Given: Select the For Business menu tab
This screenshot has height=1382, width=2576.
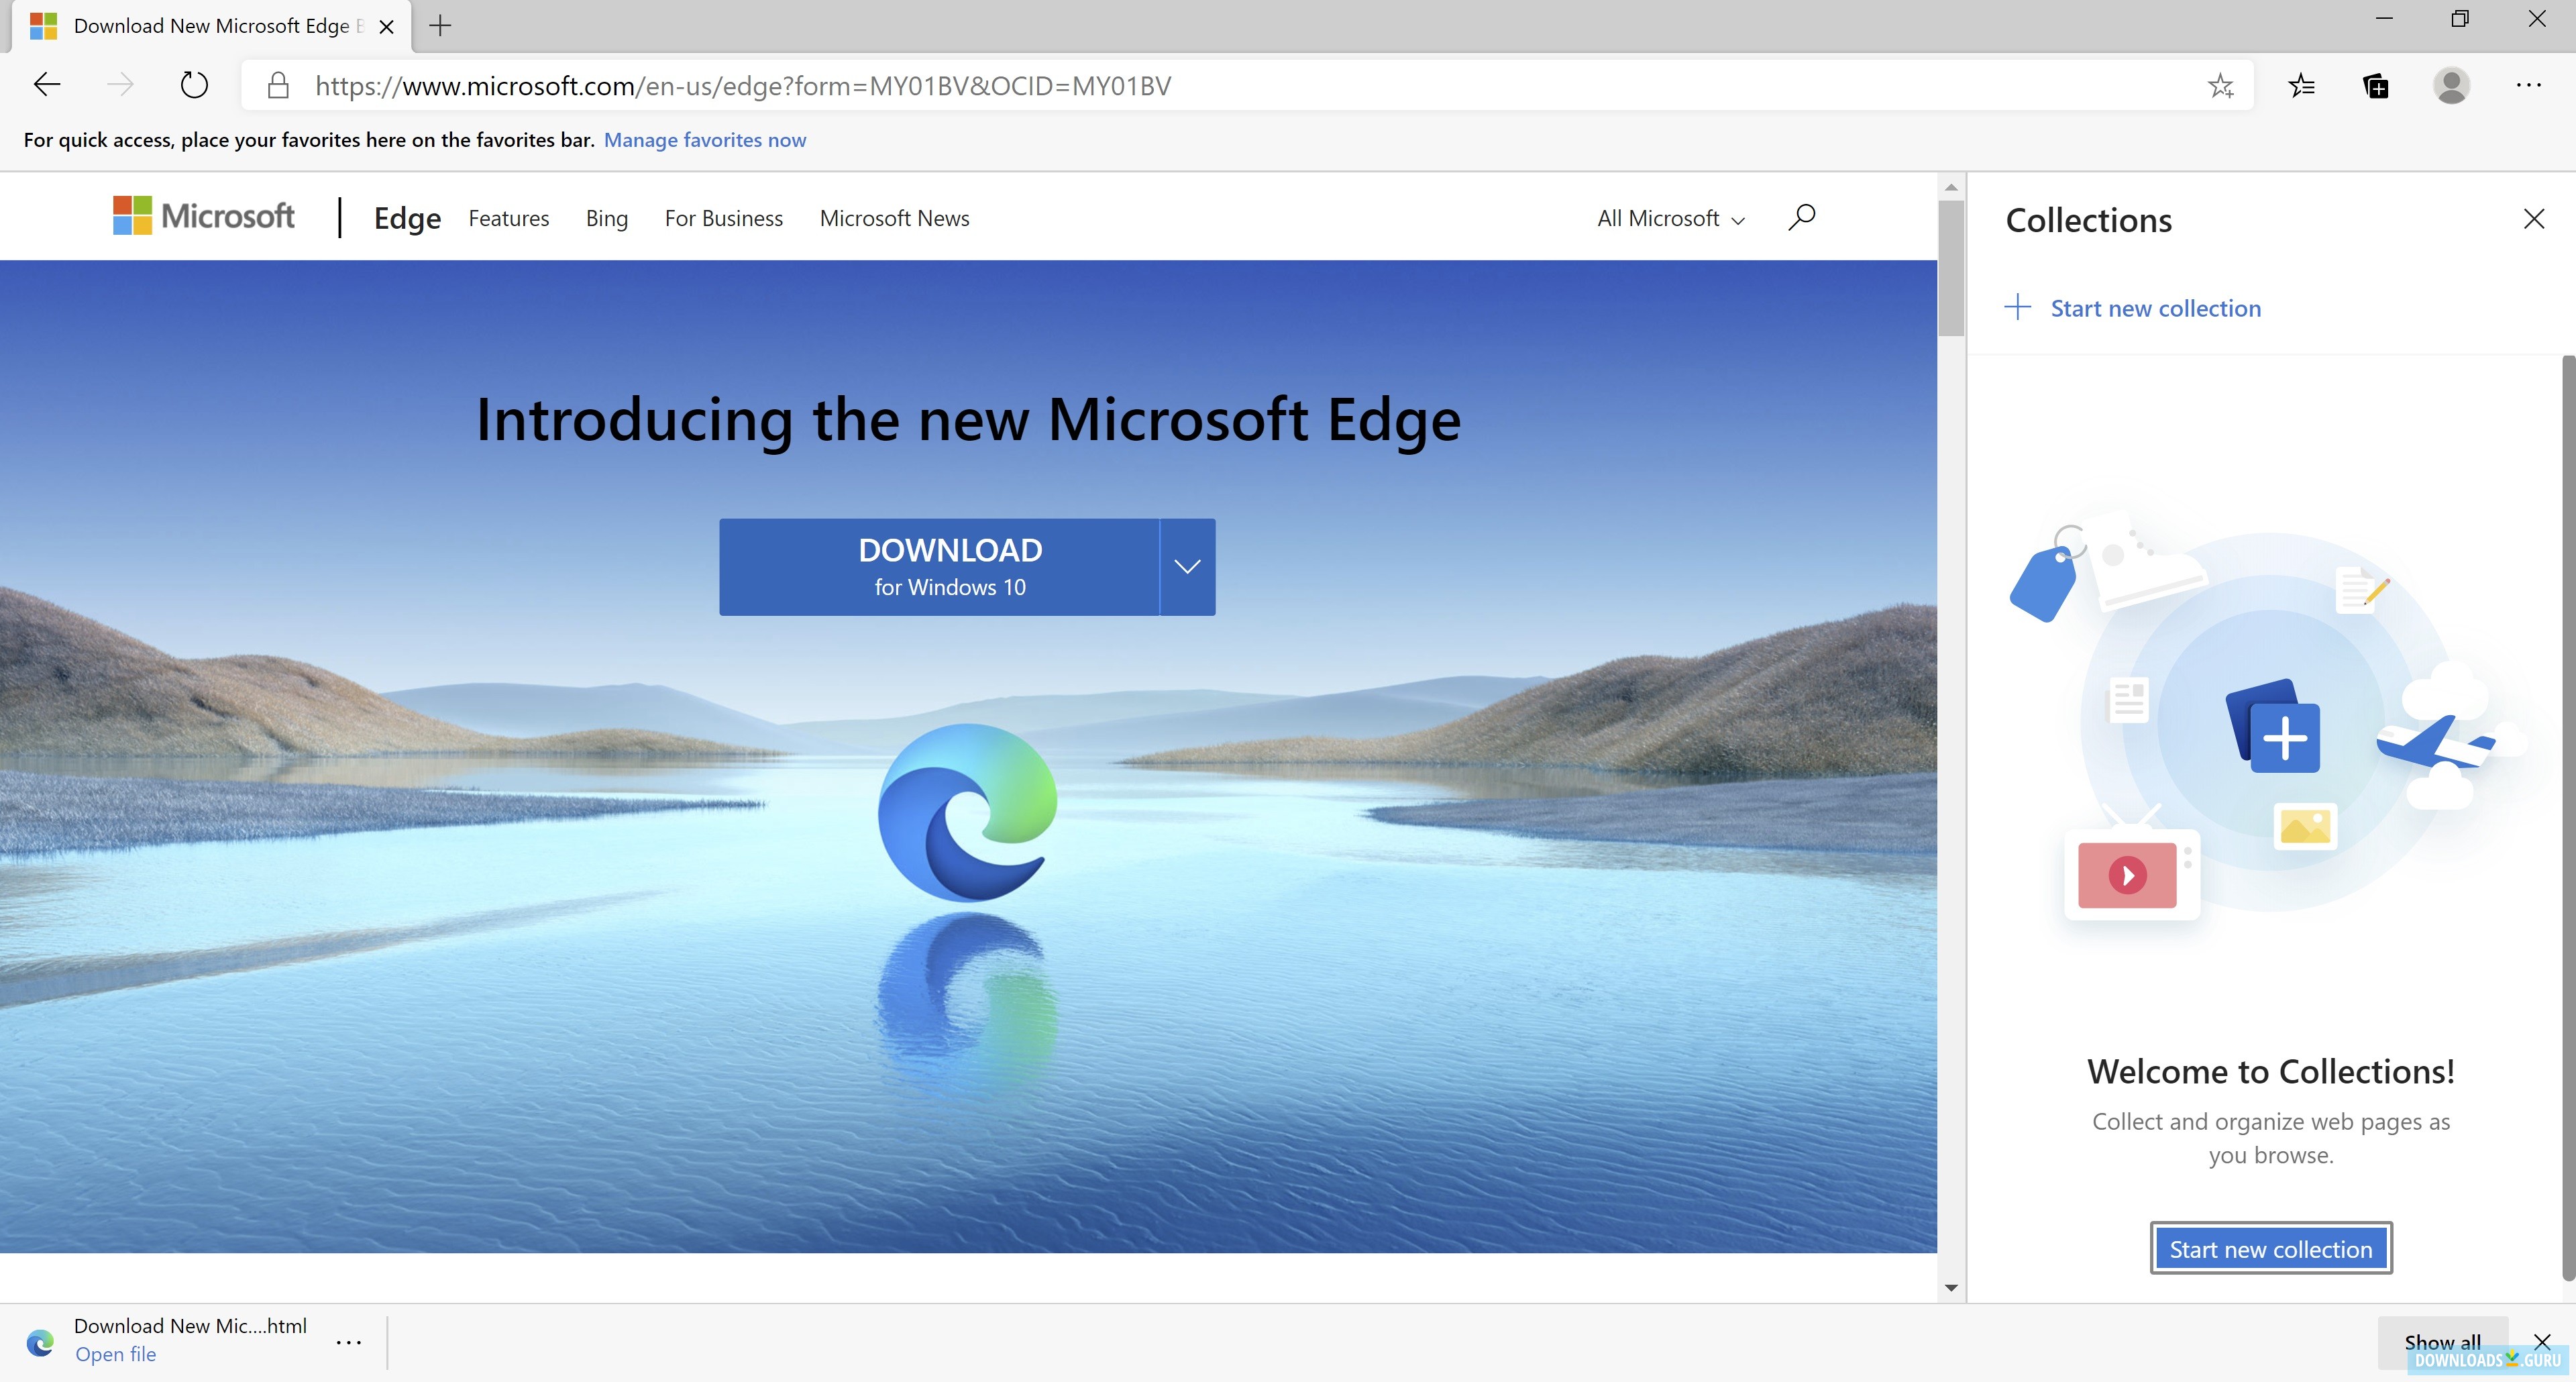Looking at the screenshot, I should coord(722,217).
